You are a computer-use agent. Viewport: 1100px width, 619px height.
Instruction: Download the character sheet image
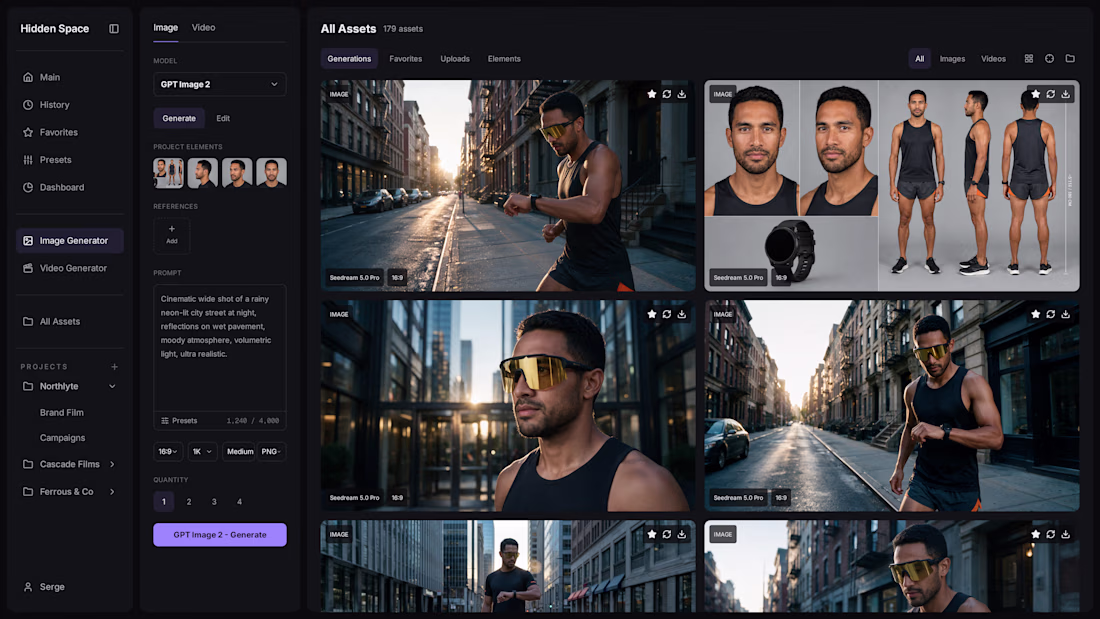point(1066,94)
